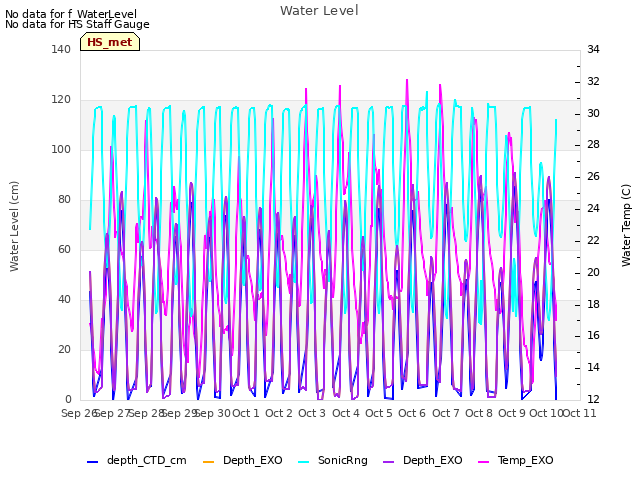
Task: Click the 60 left axis tick label
Action: 64,249
